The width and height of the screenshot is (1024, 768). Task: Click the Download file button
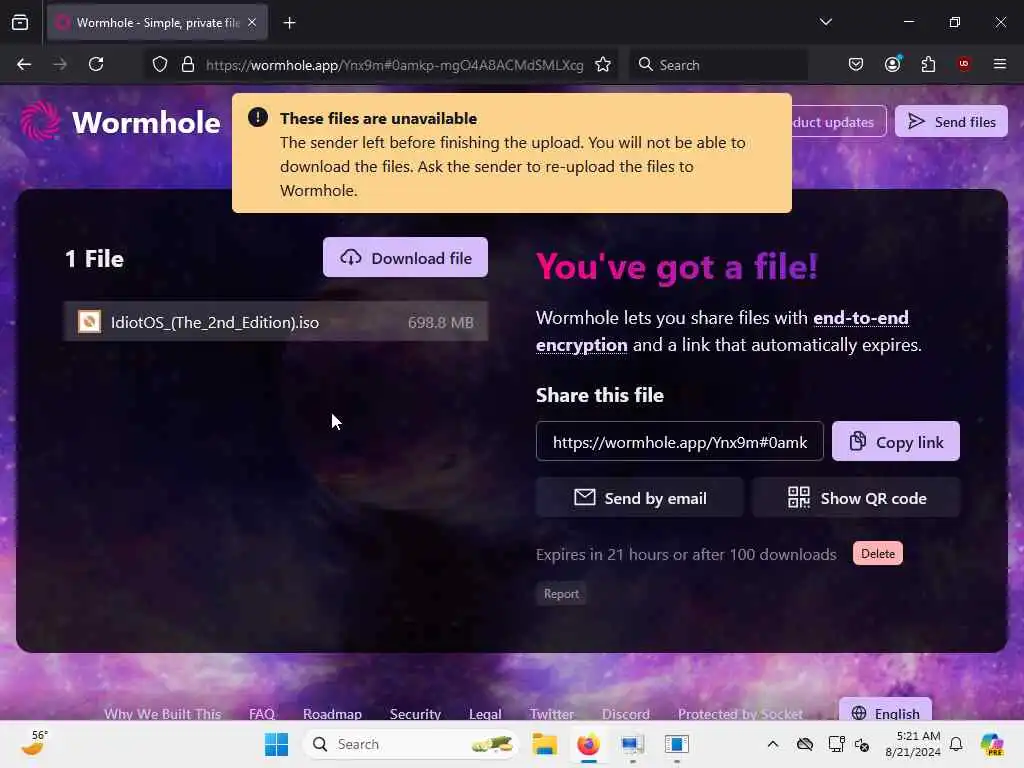tap(405, 257)
